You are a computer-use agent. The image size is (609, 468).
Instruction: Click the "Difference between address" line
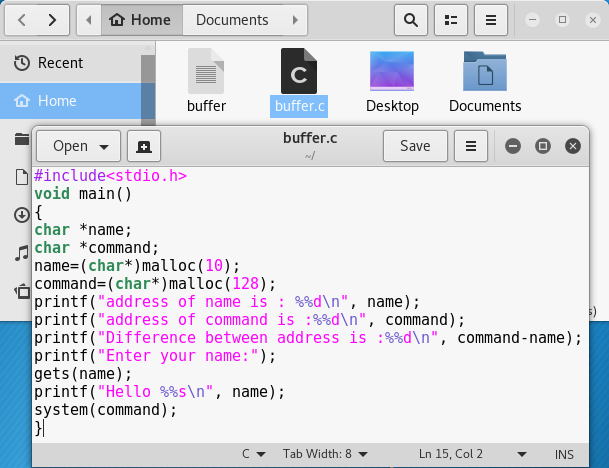(308, 338)
